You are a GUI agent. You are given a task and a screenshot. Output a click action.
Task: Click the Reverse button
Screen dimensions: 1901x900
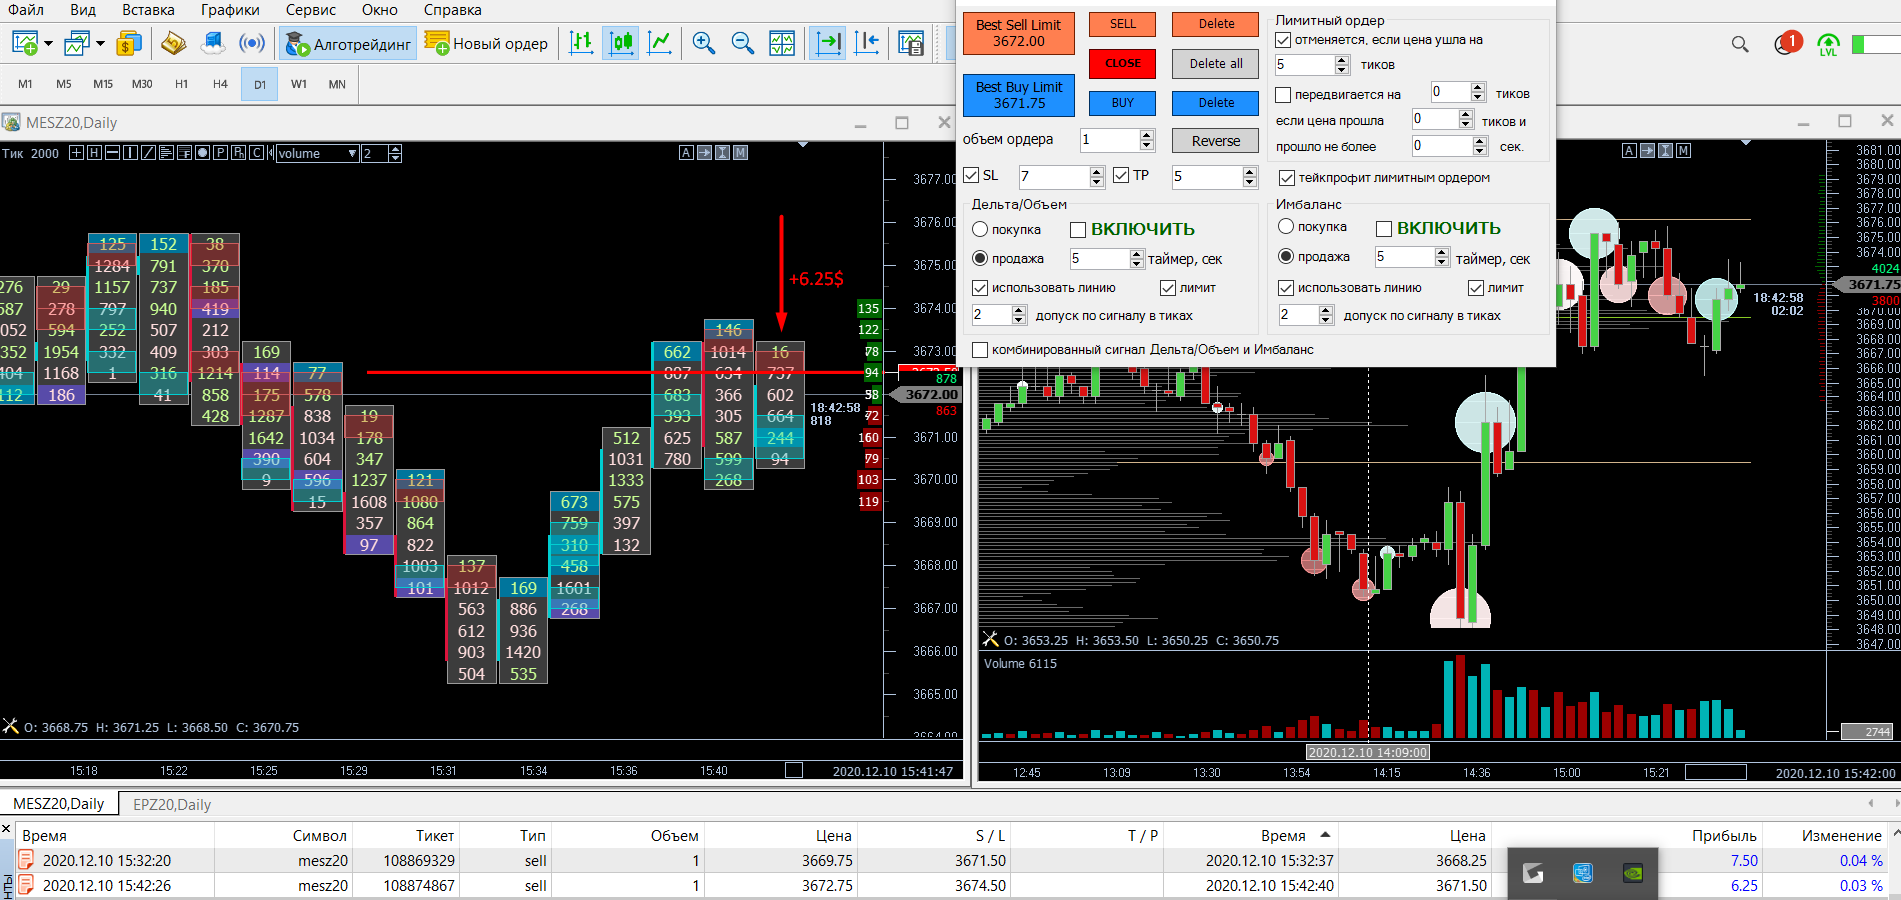[x=1215, y=141]
